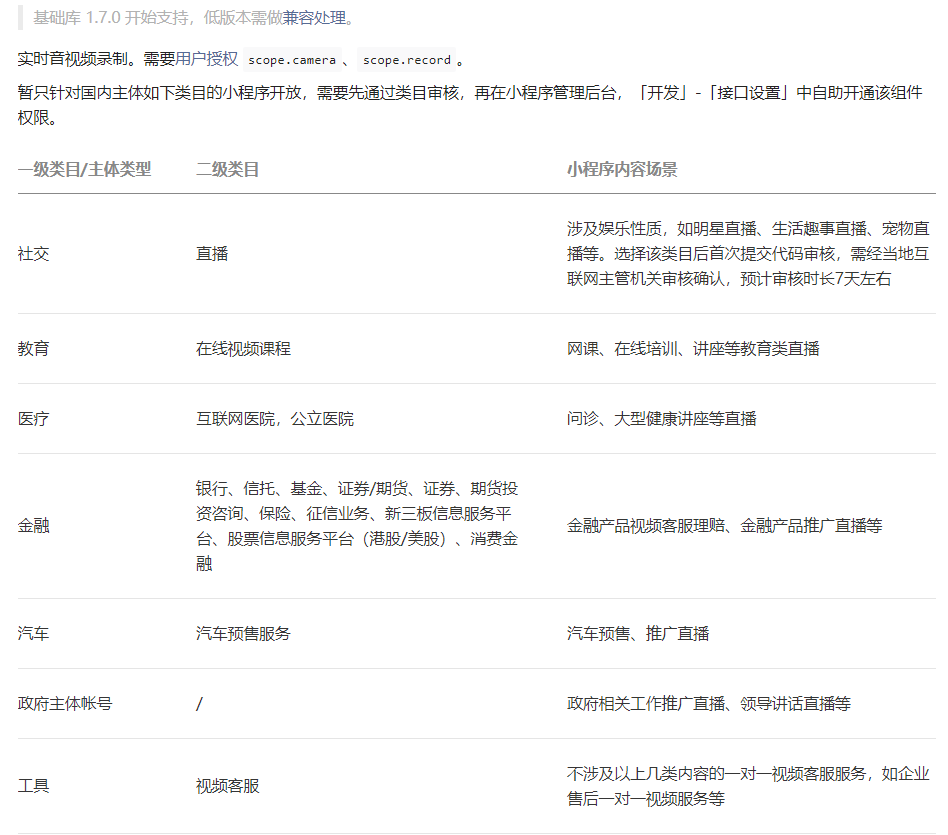The width and height of the screenshot is (948, 835).
Task: Click the 二级类目 column header
Action: coord(227,169)
